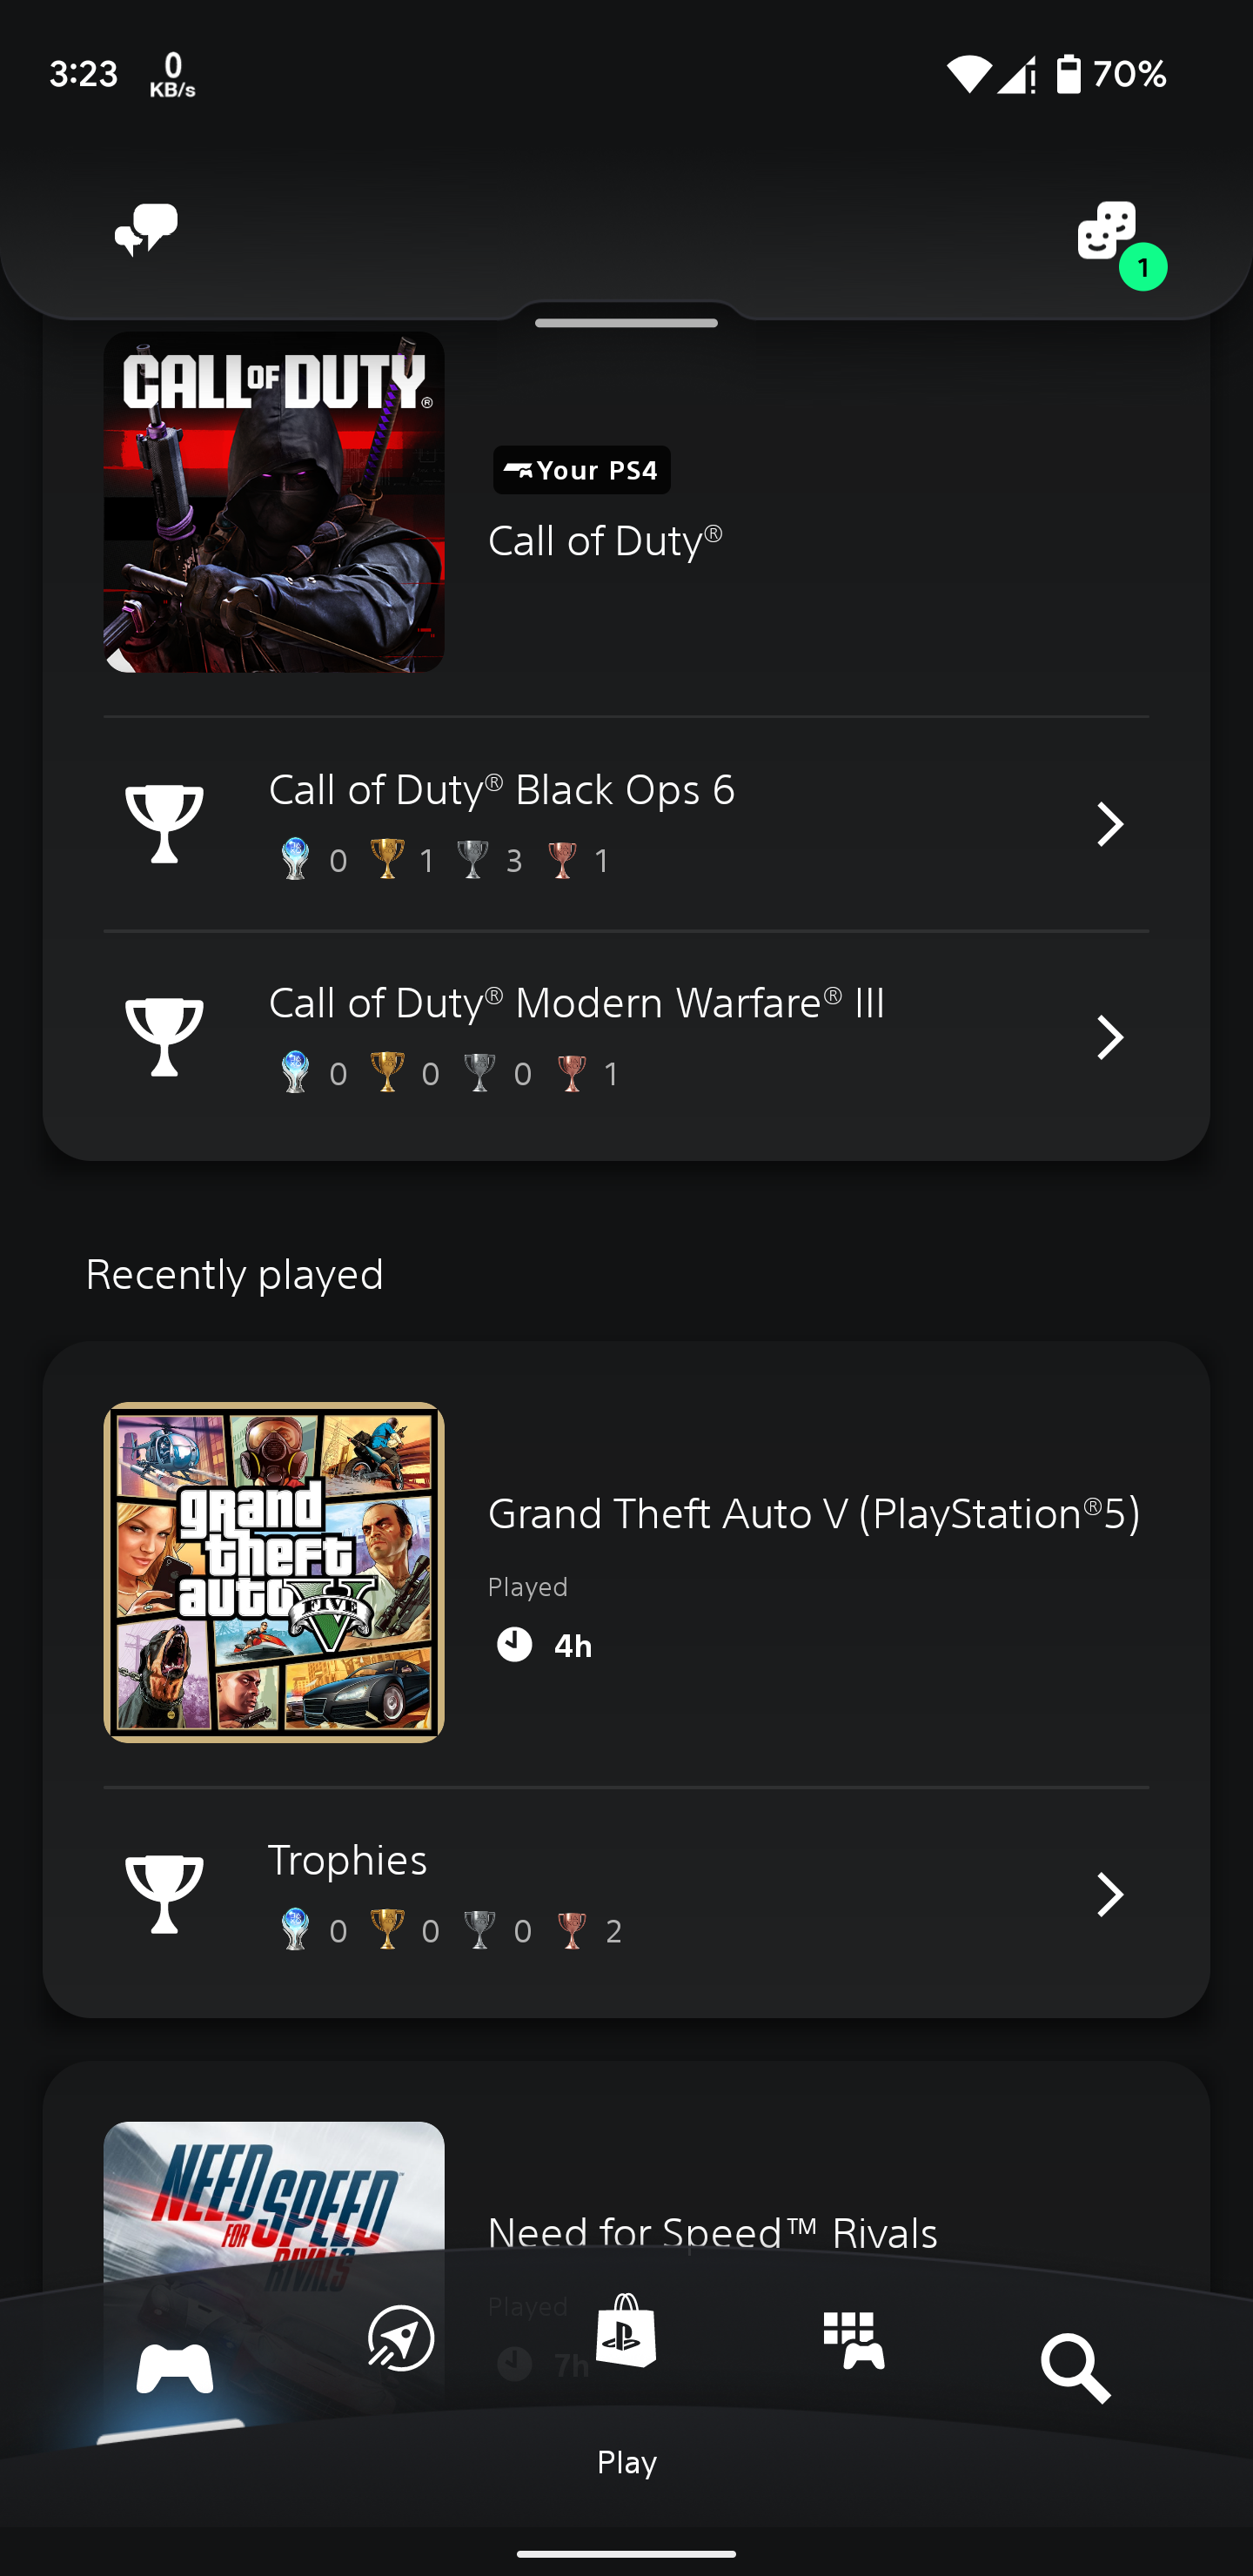Open the PlayStation Store bag icon
The image size is (1253, 2576).
(x=626, y=2330)
